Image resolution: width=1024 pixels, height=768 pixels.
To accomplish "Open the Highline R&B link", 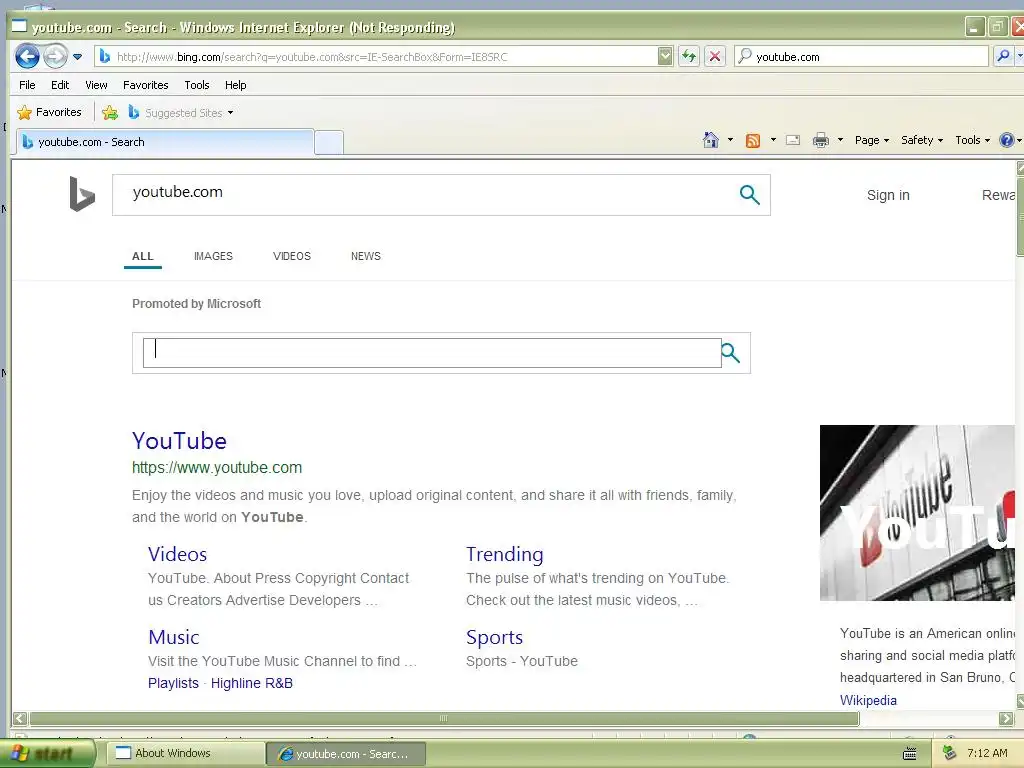I will pos(251,683).
